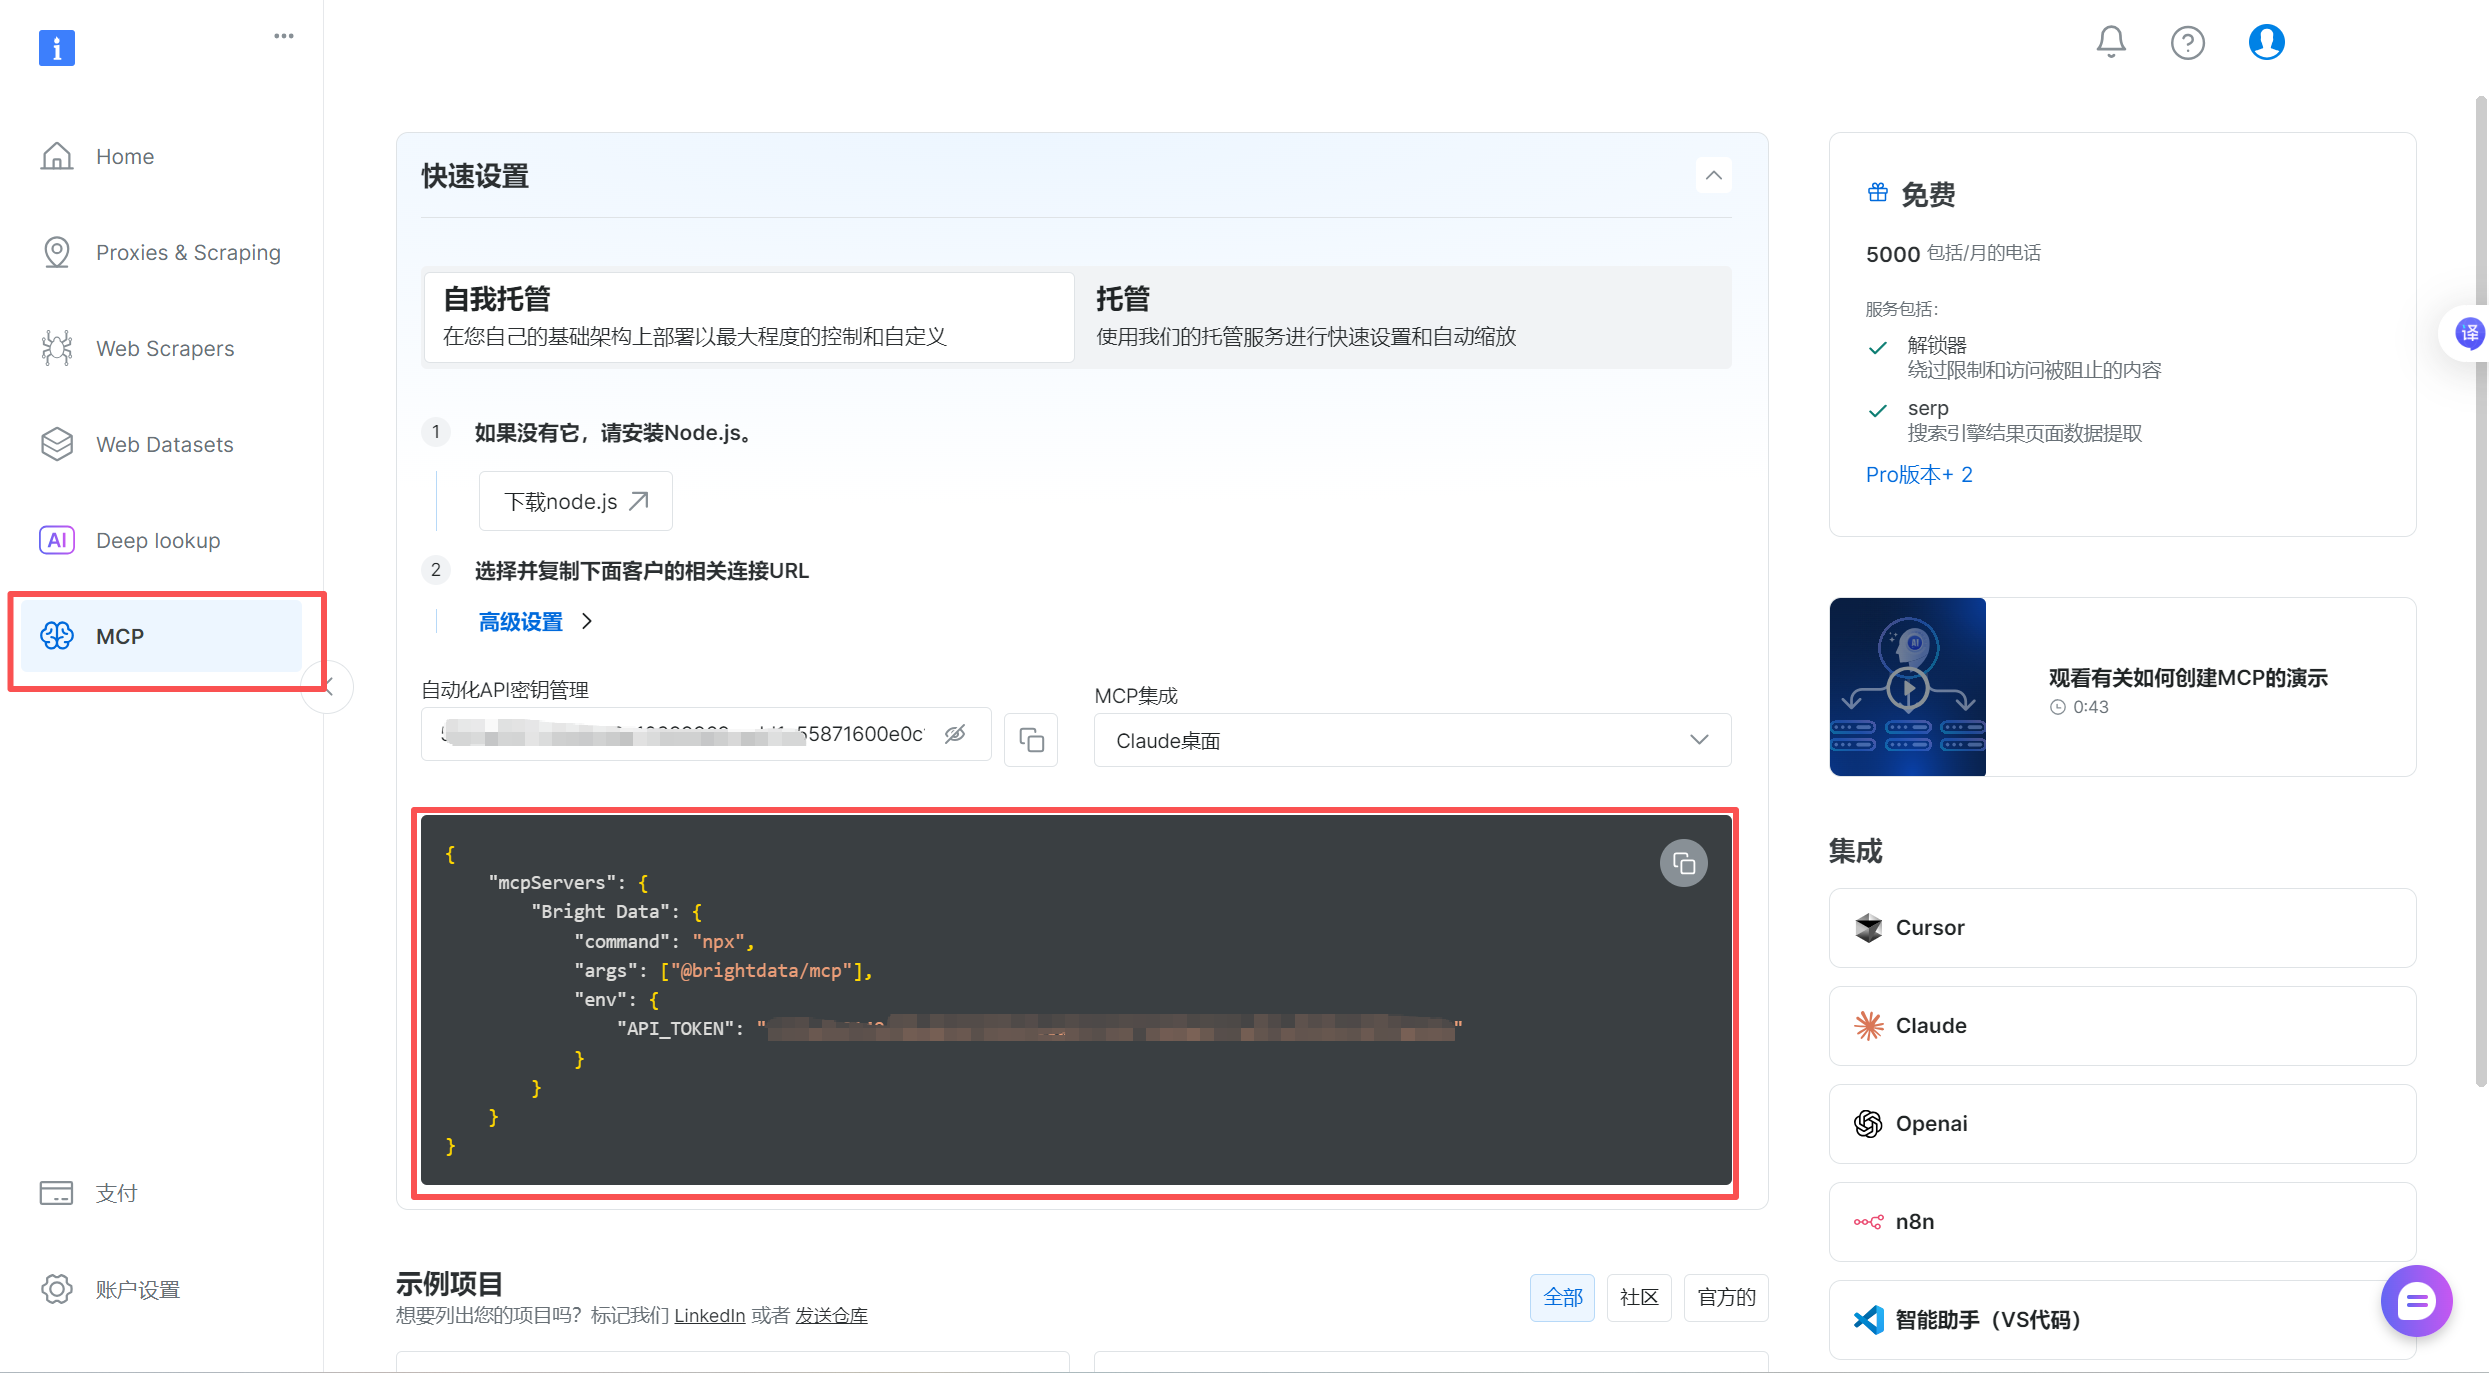
Task: Click the translate floating icon
Action: [2469, 333]
